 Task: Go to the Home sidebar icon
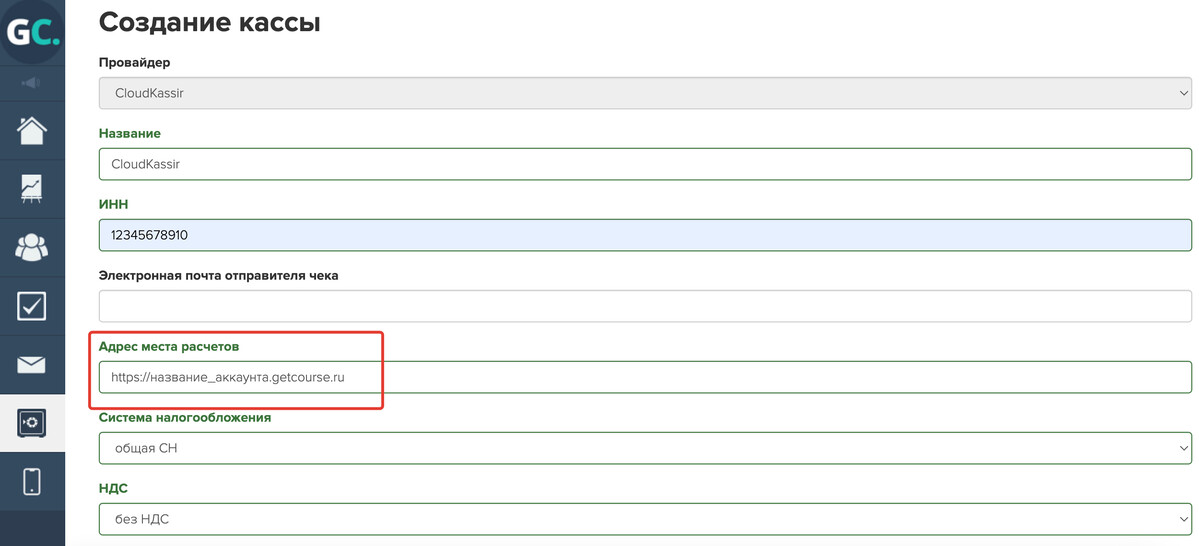[32, 130]
